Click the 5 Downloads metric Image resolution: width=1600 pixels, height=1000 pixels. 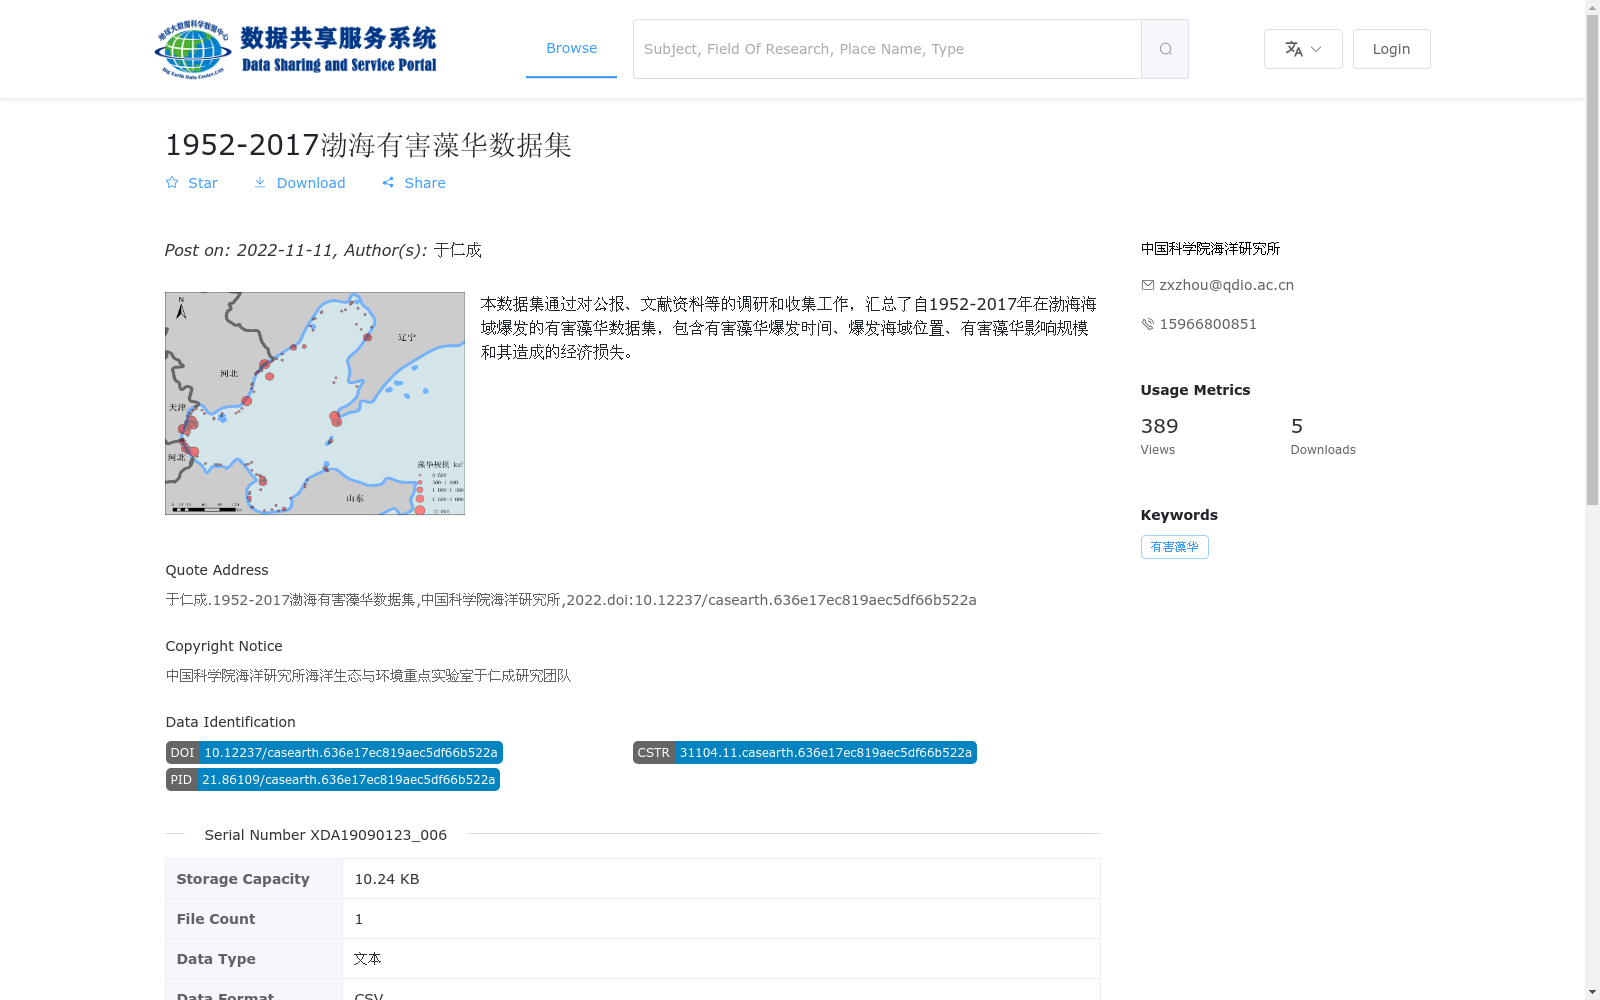(x=1323, y=436)
